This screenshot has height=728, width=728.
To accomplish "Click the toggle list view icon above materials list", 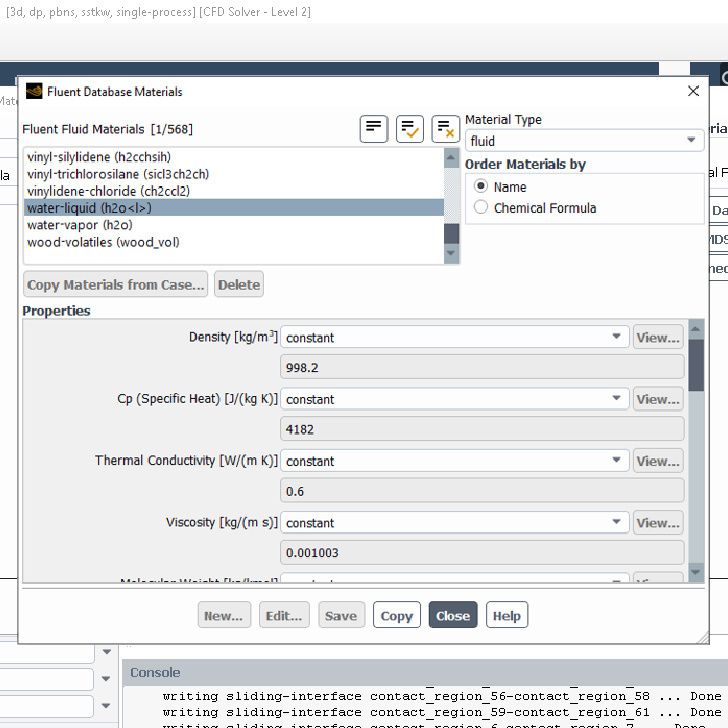I will coord(374,129).
